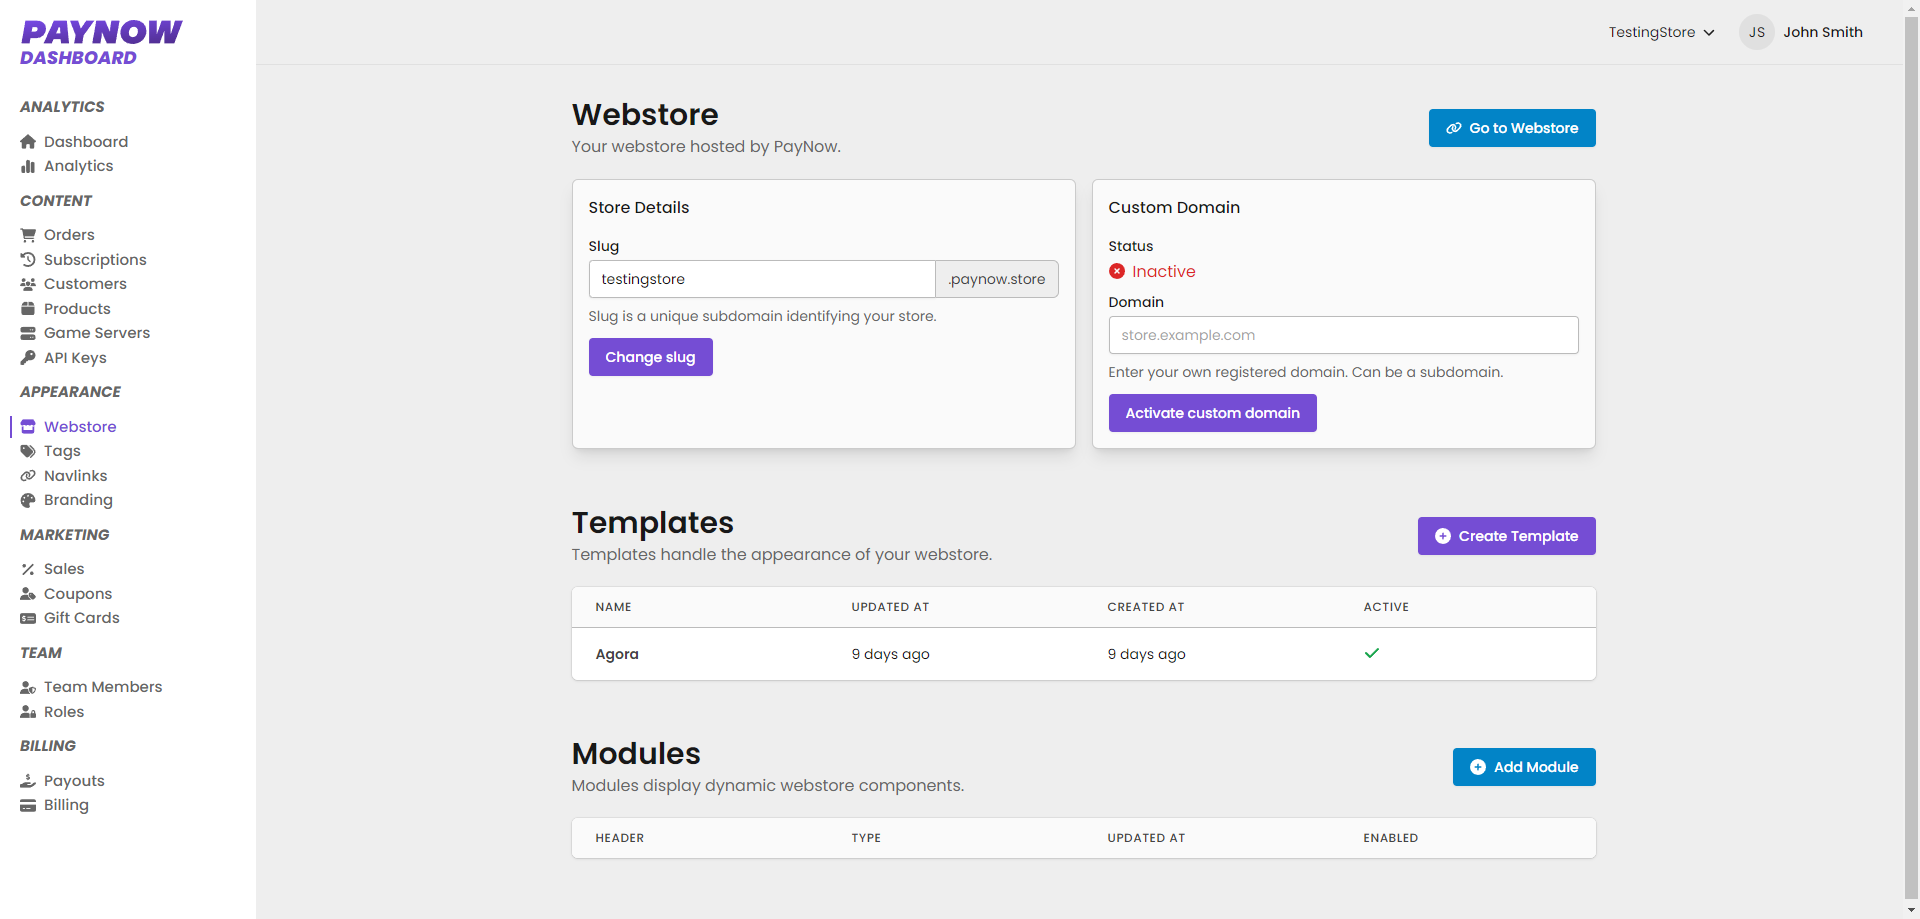Click the Create Template button
The image size is (1920, 919).
pyautogui.click(x=1506, y=536)
